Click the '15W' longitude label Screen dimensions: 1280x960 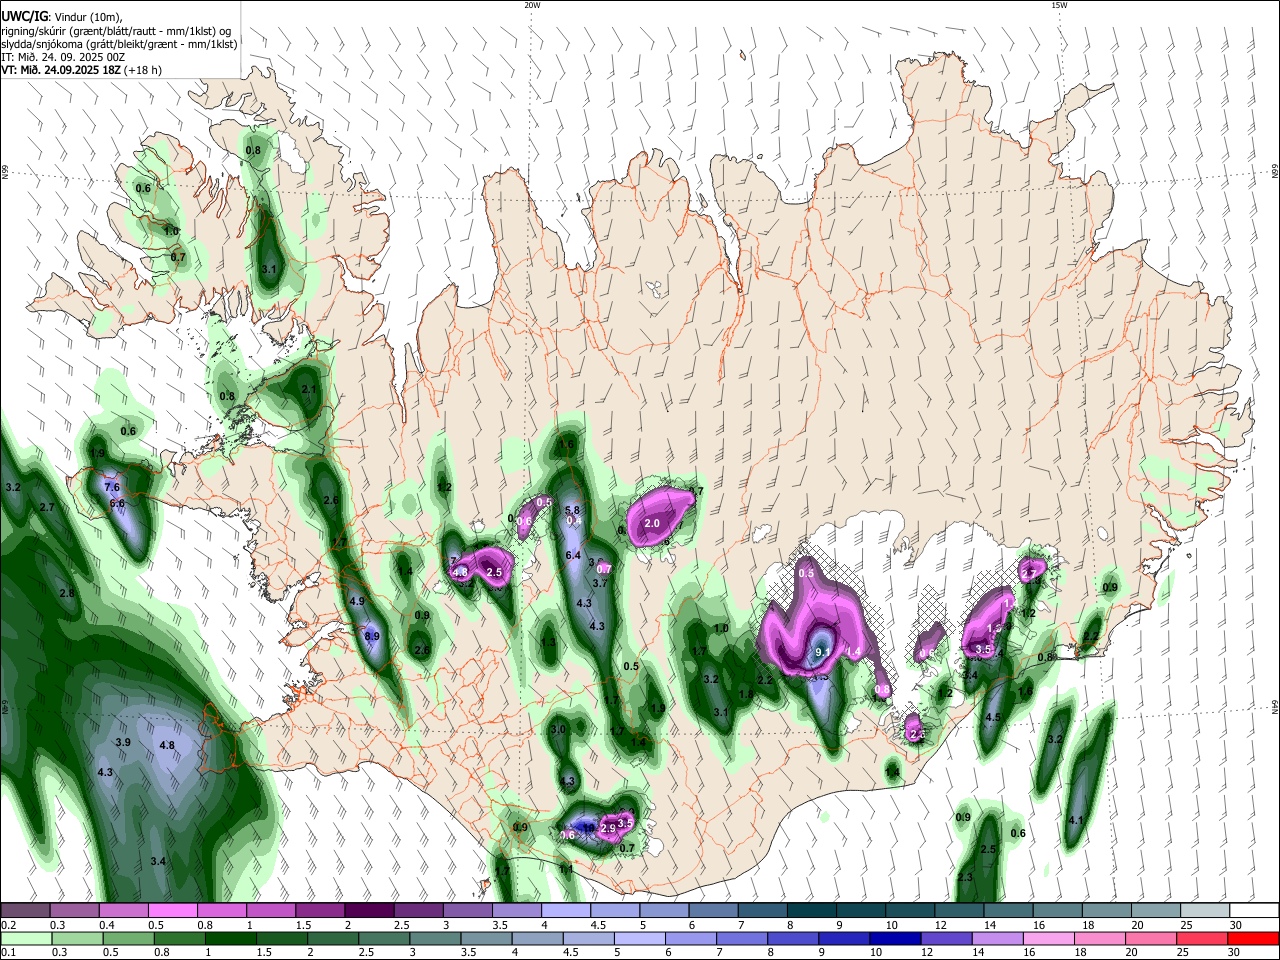coord(1059,5)
